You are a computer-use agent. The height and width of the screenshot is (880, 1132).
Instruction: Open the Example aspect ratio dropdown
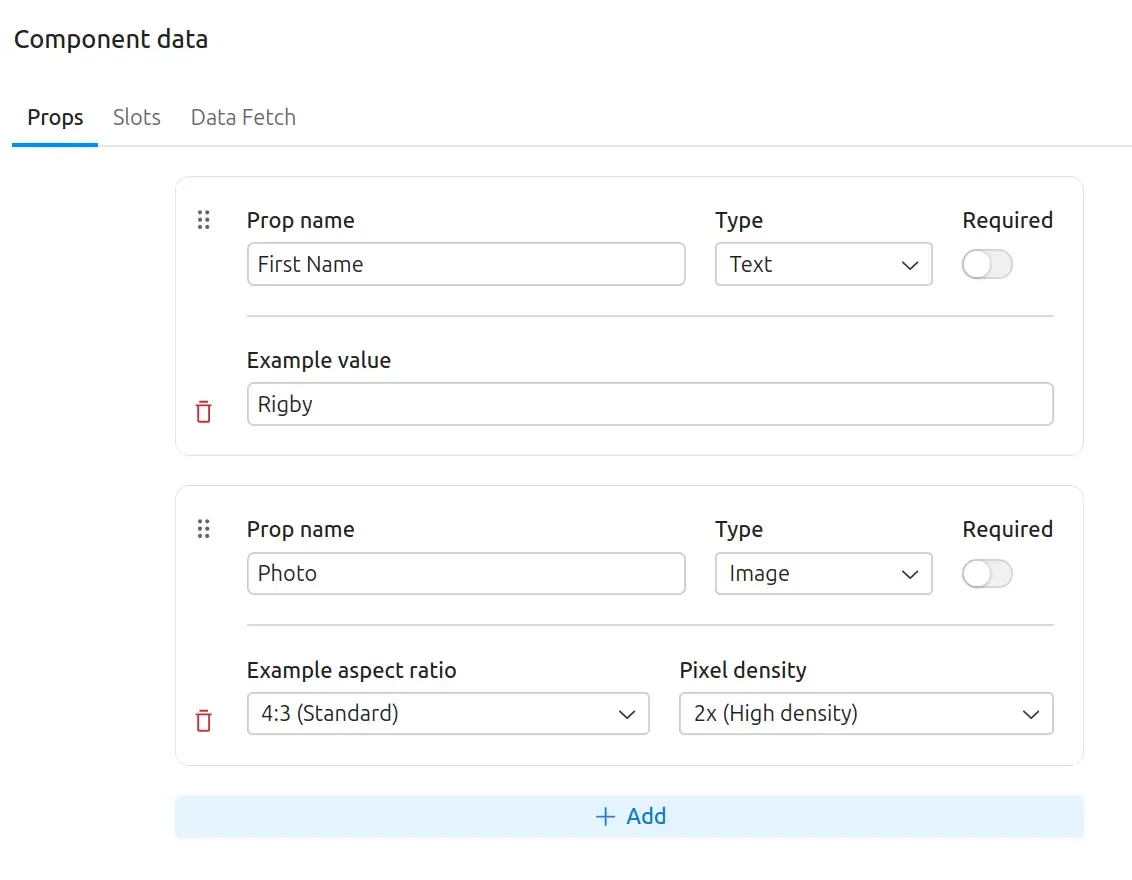tap(448, 714)
